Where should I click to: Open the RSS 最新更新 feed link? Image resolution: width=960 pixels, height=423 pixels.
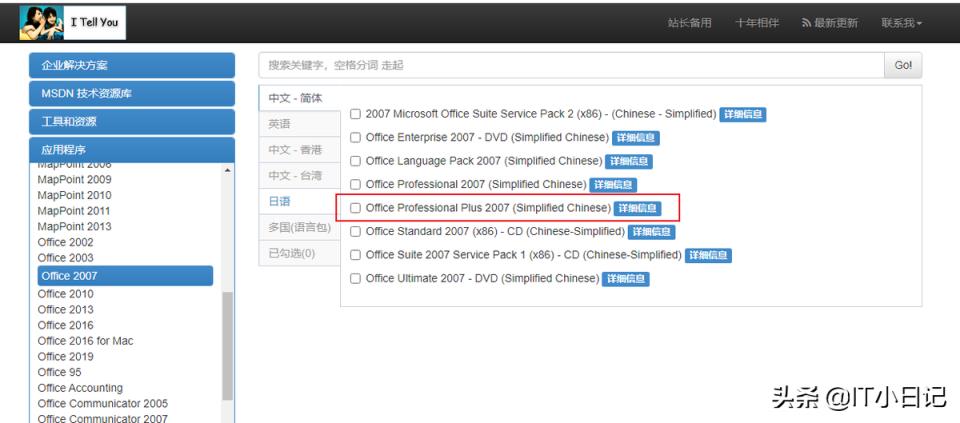(x=830, y=23)
